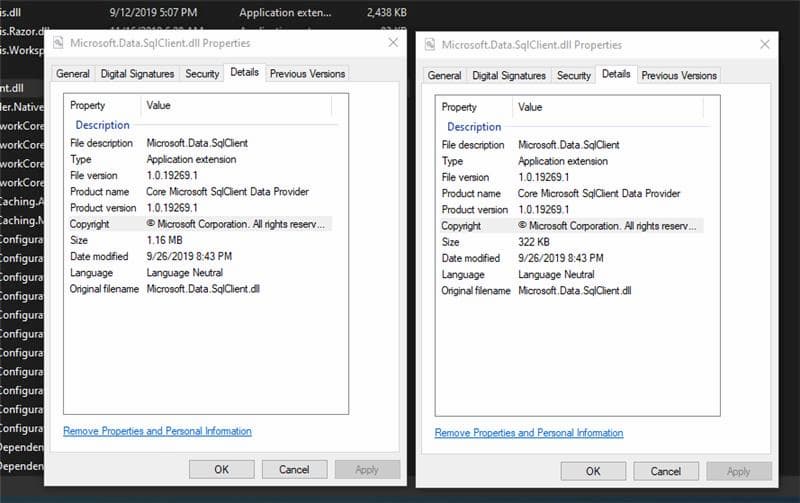The width and height of the screenshot is (800, 503).
Task: Click Cancel in the left Properties window
Action: (294, 469)
